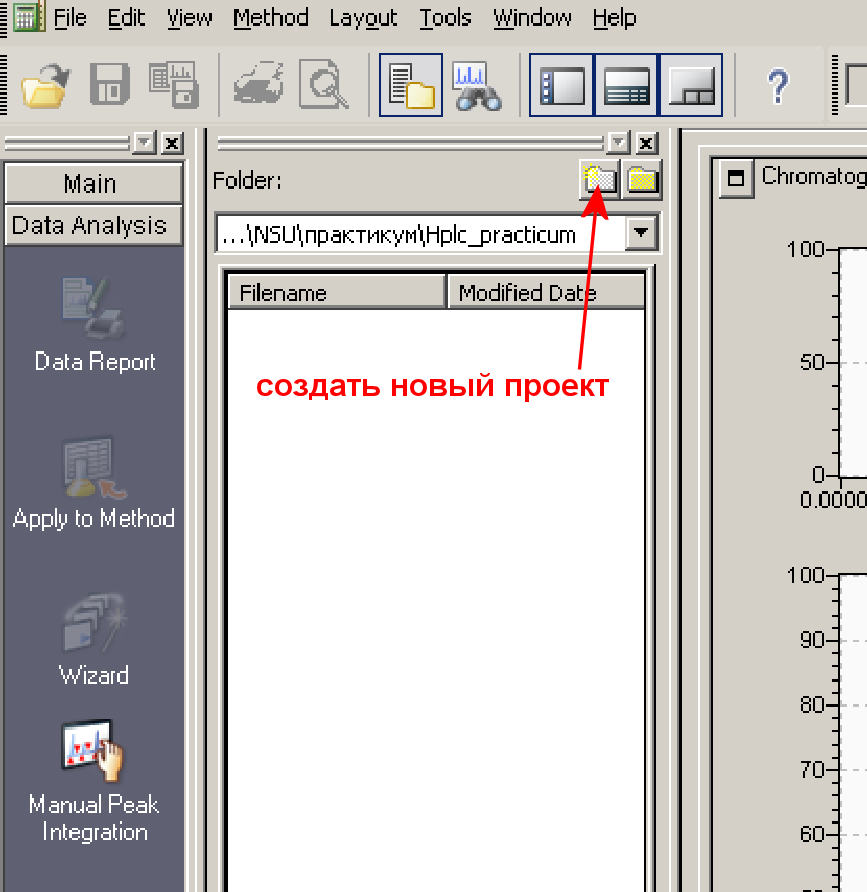Close the left assistant bar panel
867x892 pixels.
click(172, 143)
